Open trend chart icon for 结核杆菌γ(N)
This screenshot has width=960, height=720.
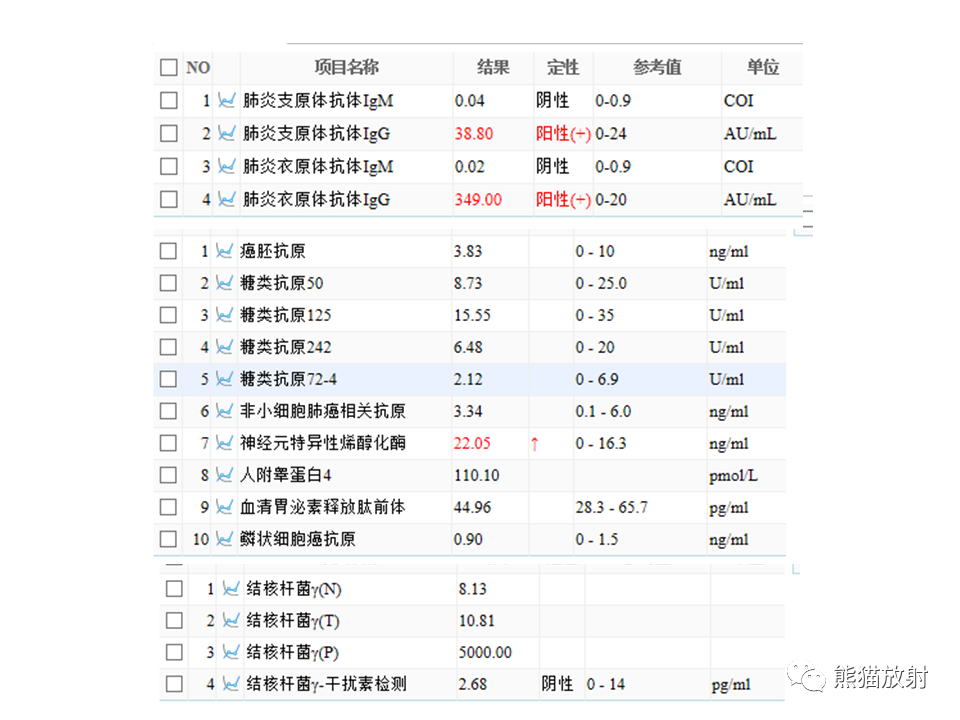[x=231, y=589]
